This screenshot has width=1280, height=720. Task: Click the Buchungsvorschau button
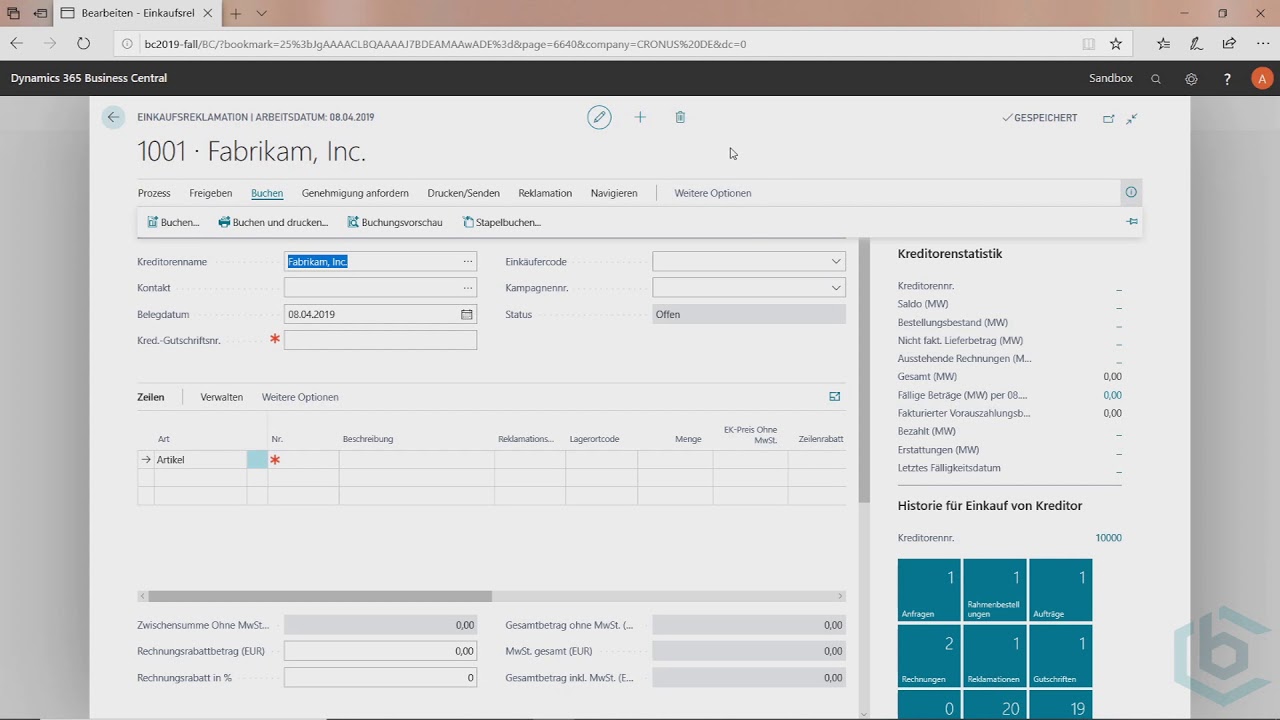[395, 222]
